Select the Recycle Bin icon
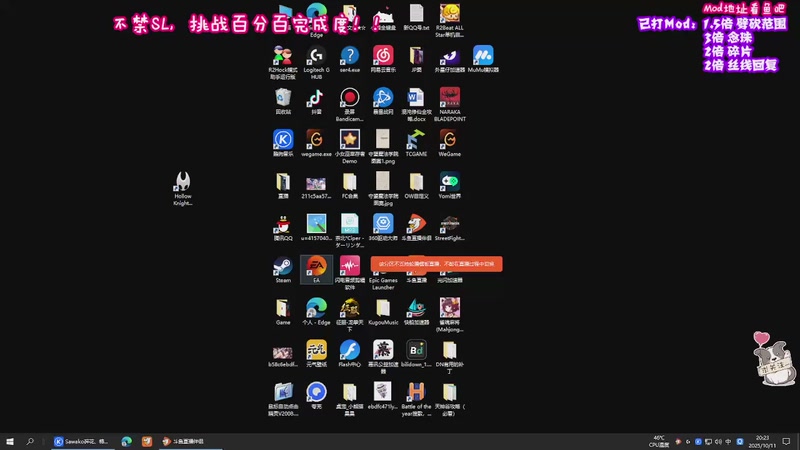The height and width of the screenshot is (450, 800). point(283,101)
